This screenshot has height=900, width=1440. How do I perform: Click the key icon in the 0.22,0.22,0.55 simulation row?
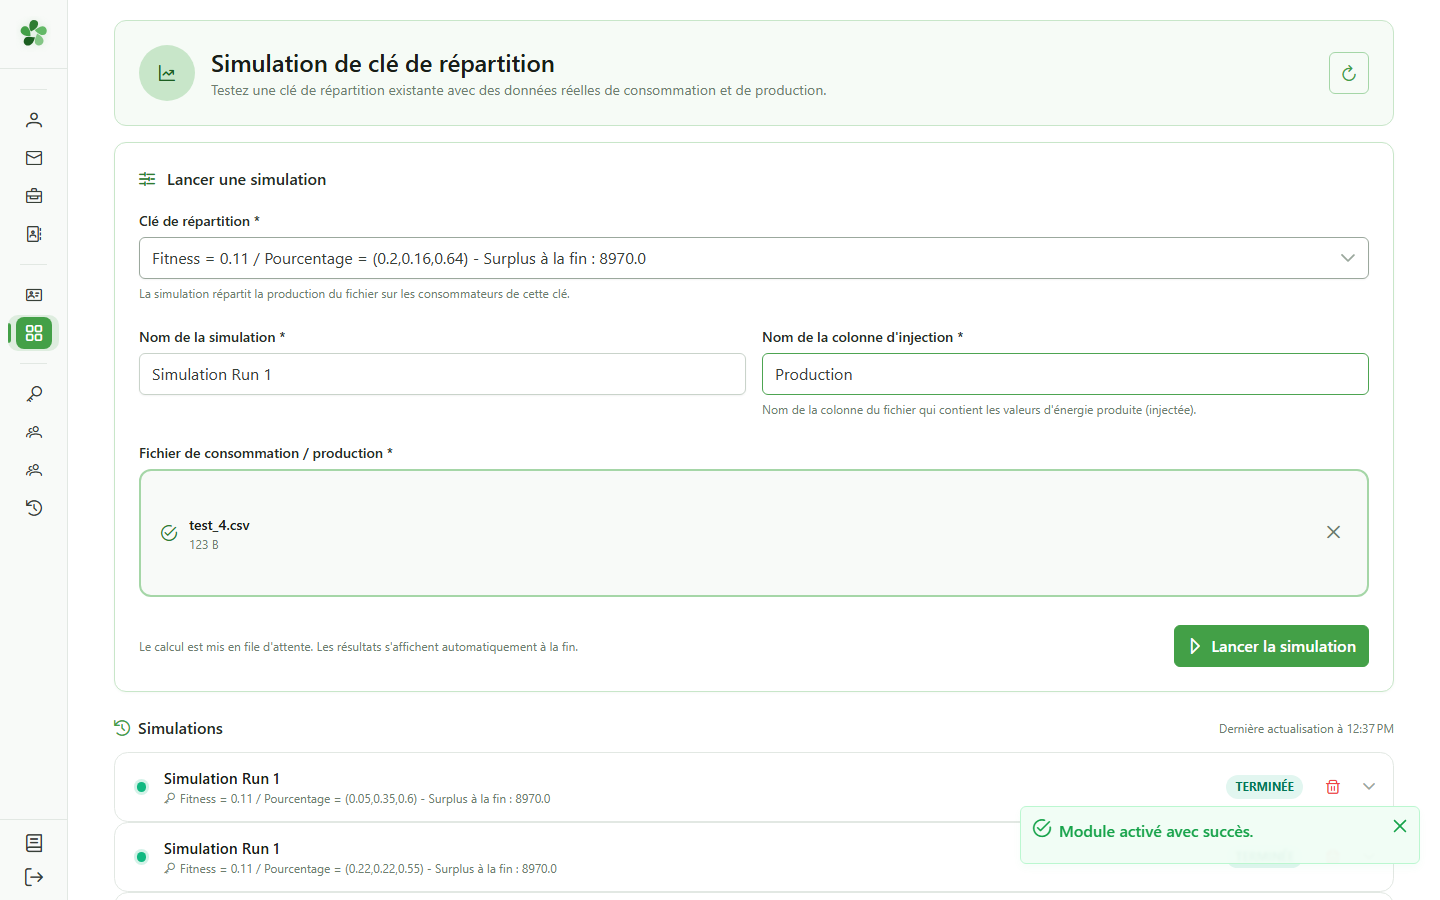point(170,869)
